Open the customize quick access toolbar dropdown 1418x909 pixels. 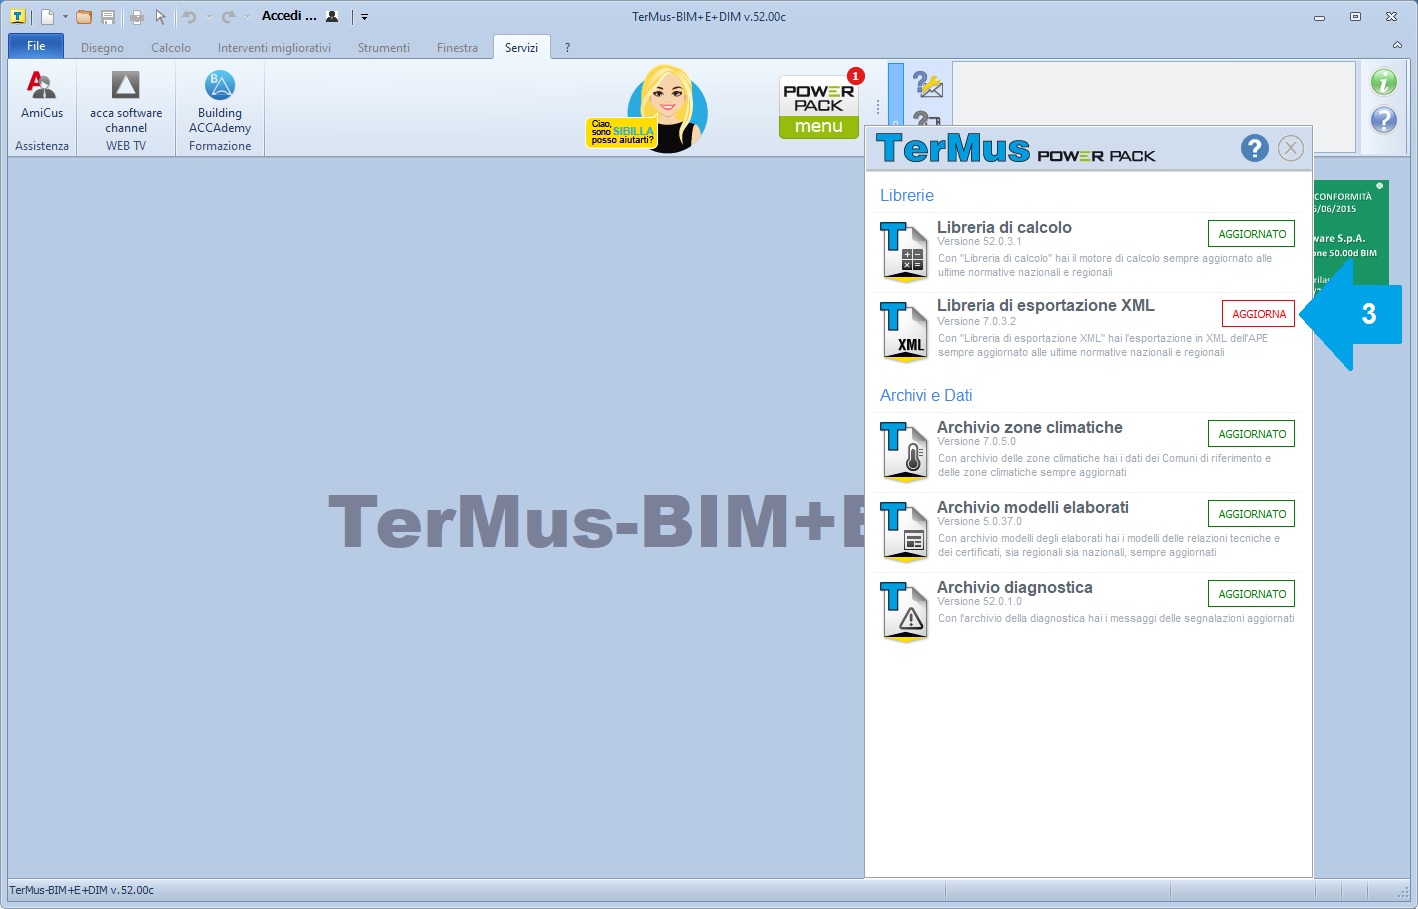(365, 17)
